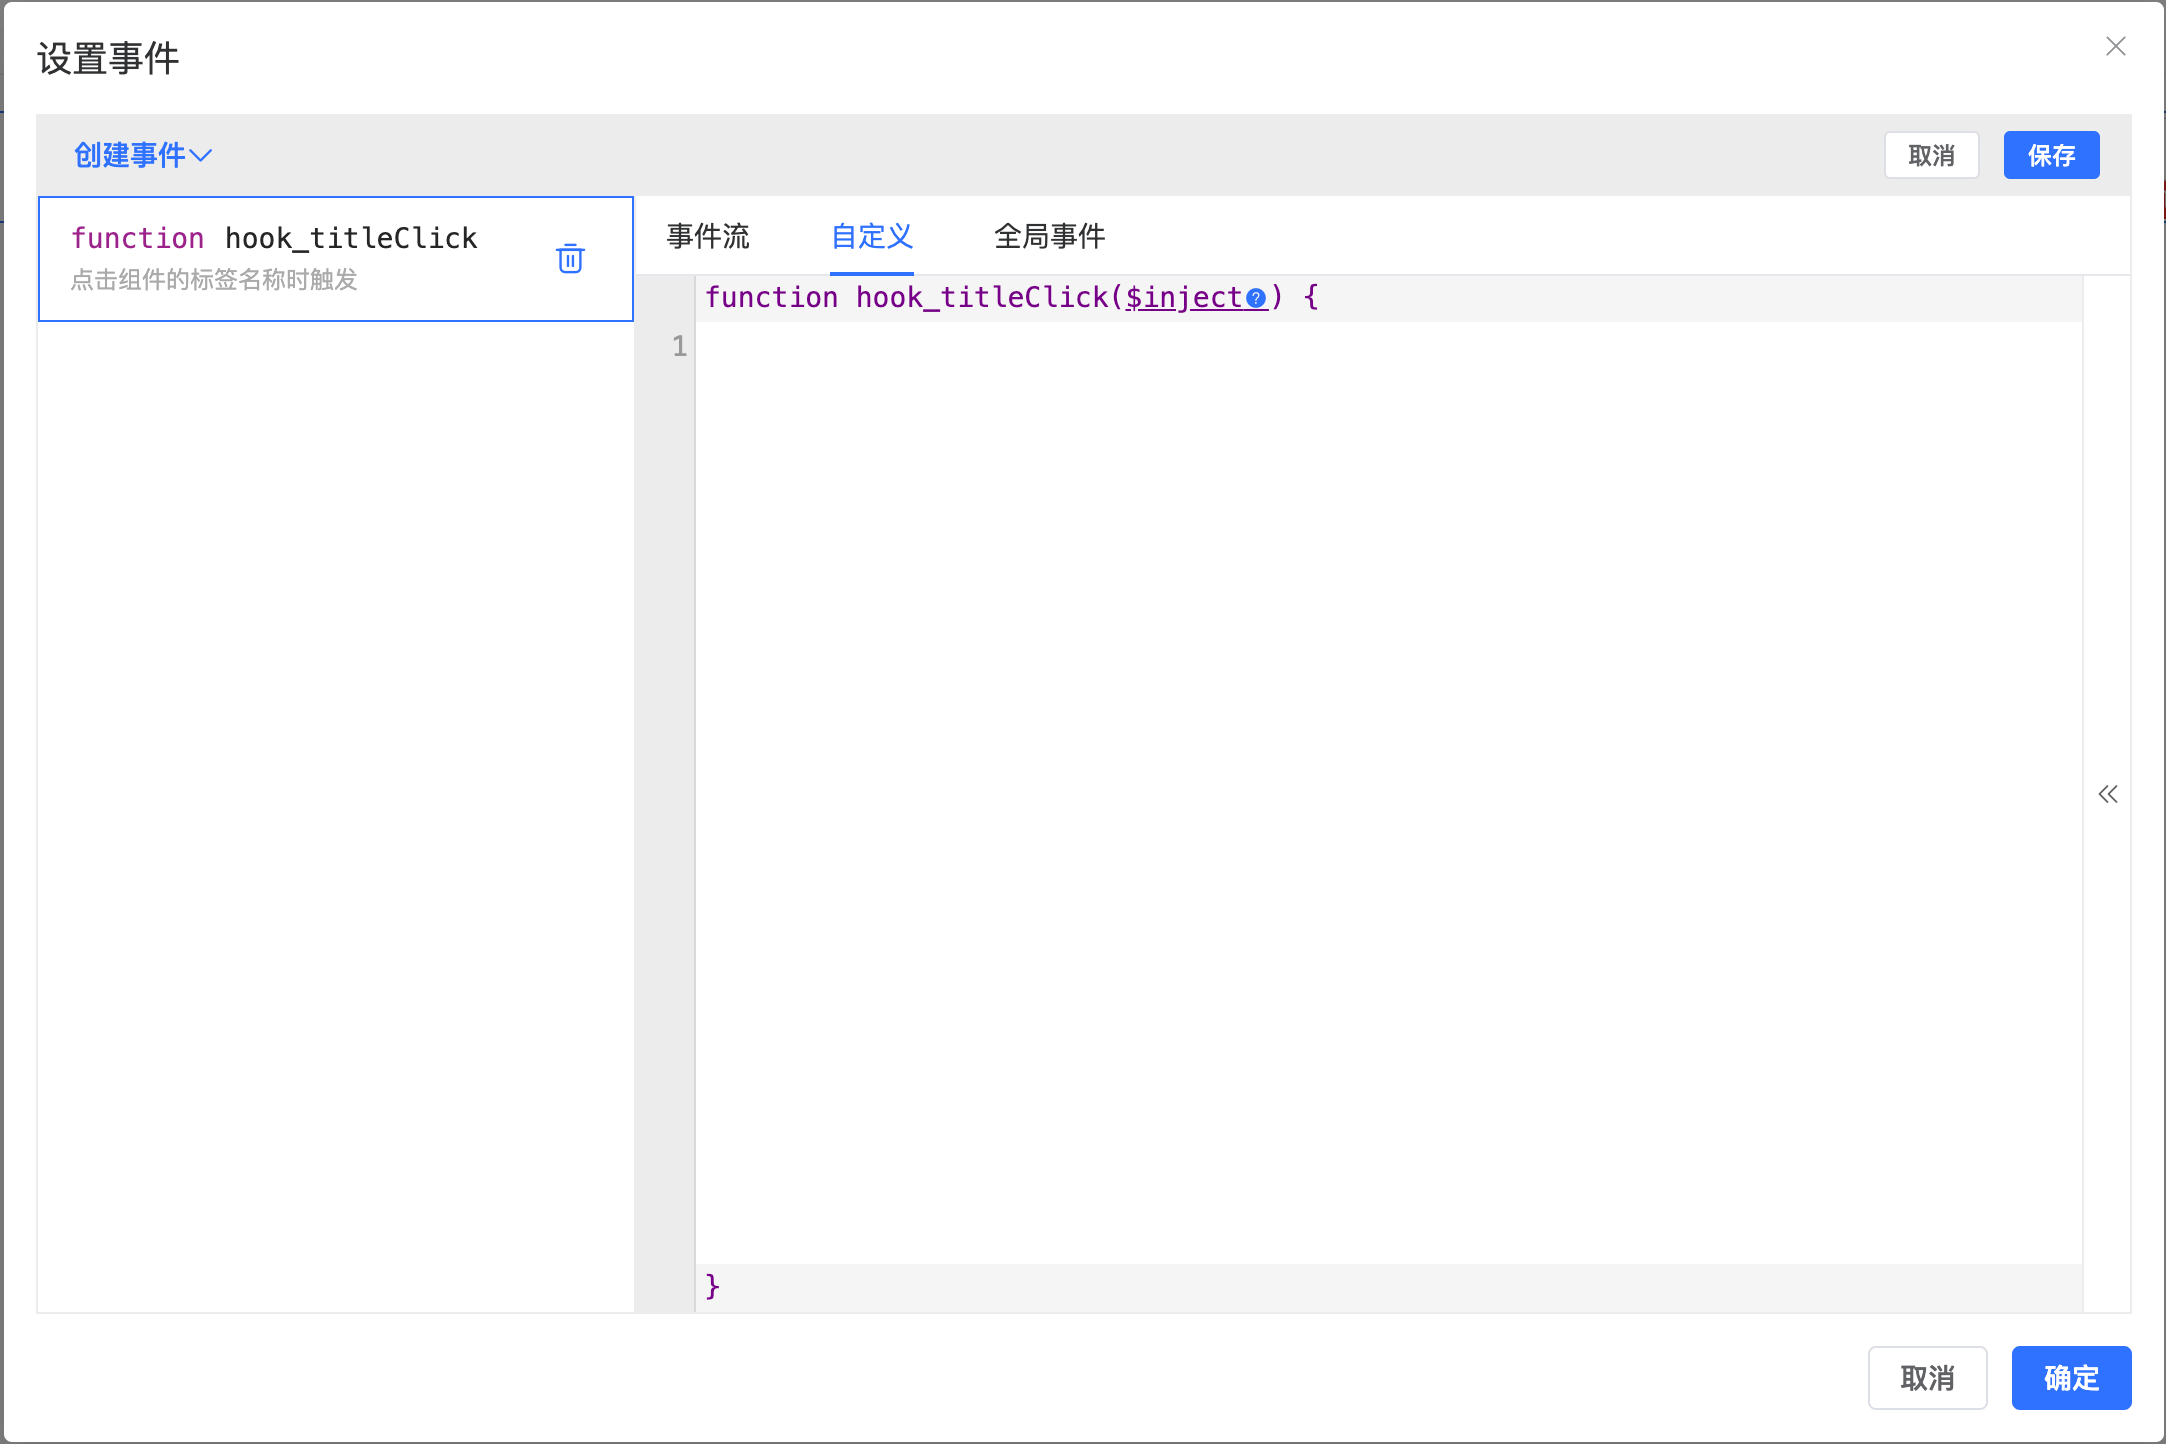Viewport: 2166px width, 1444px height.
Task: Delete the hook_titleClick event with trash icon
Action: coord(570,258)
